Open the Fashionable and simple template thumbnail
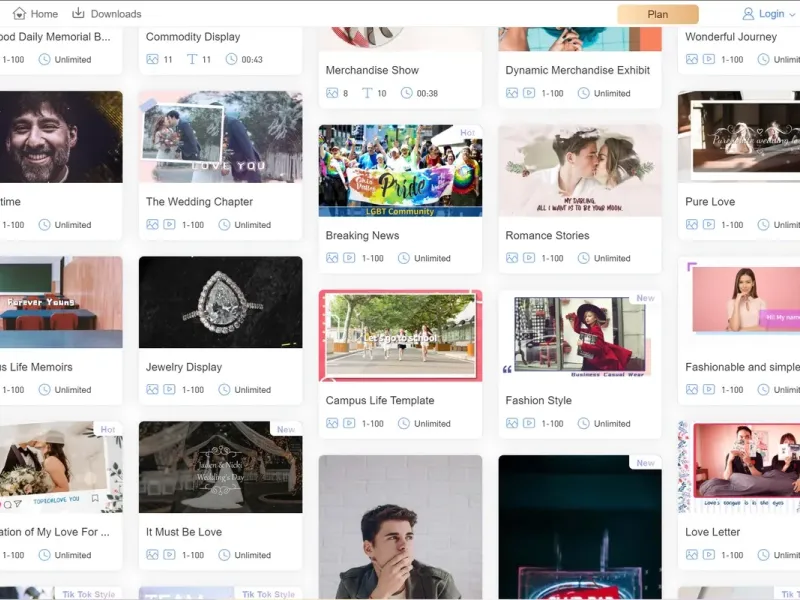This screenshot has height=600, width=800. [739, 302]
